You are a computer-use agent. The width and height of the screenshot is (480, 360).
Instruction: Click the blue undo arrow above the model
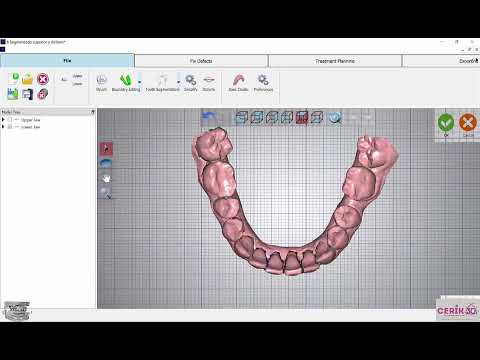209,117
